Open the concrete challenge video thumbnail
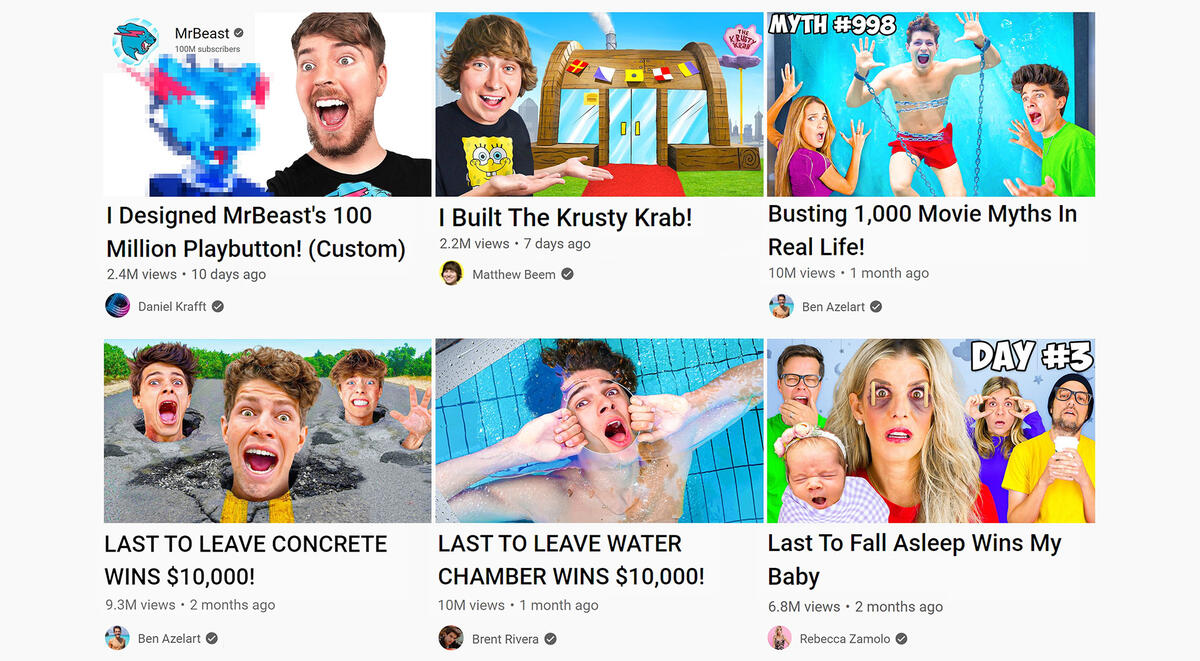1200x661 pixels. point(268,431)
